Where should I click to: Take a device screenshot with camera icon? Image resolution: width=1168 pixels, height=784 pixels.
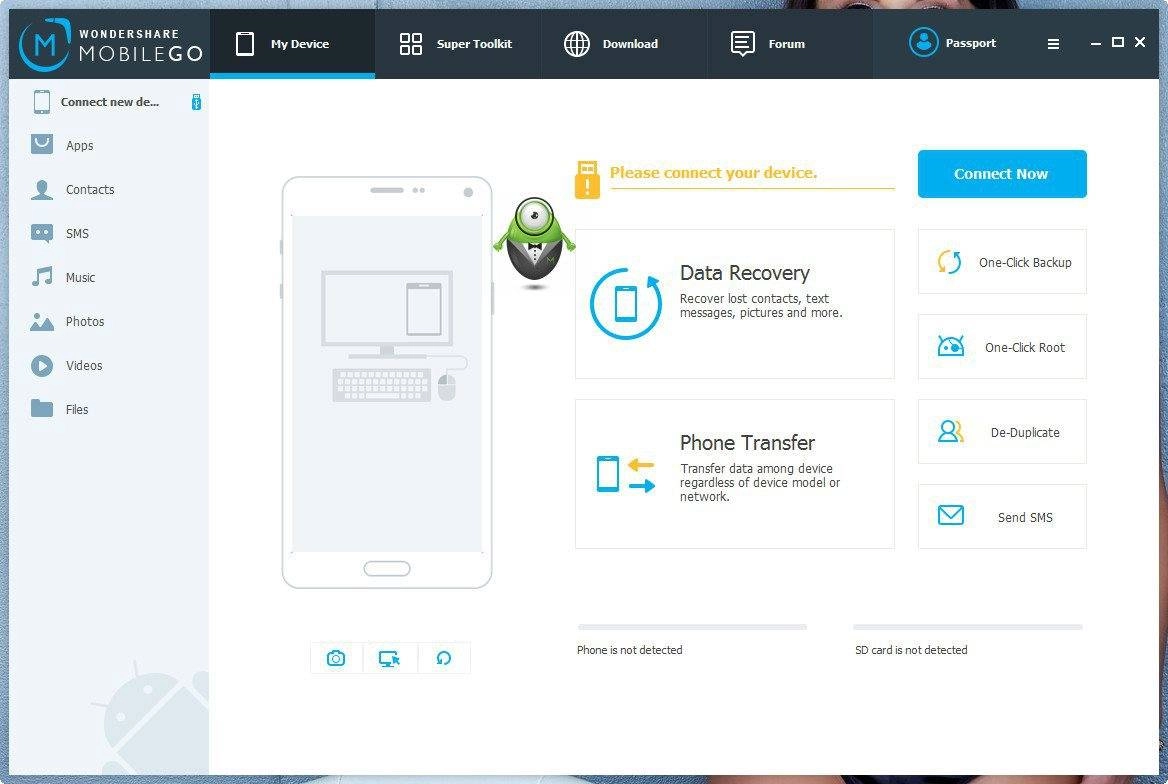pos(336,658)
